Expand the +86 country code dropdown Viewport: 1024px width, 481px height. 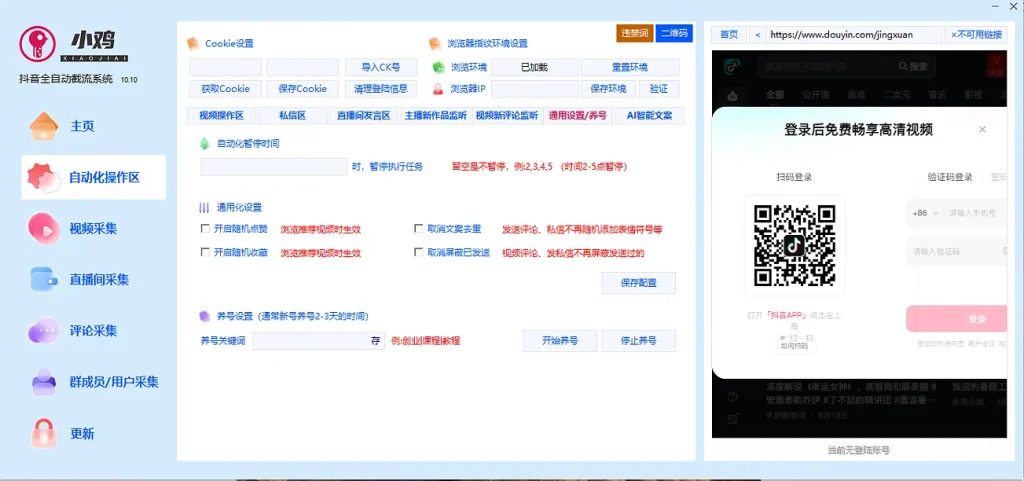925,213
